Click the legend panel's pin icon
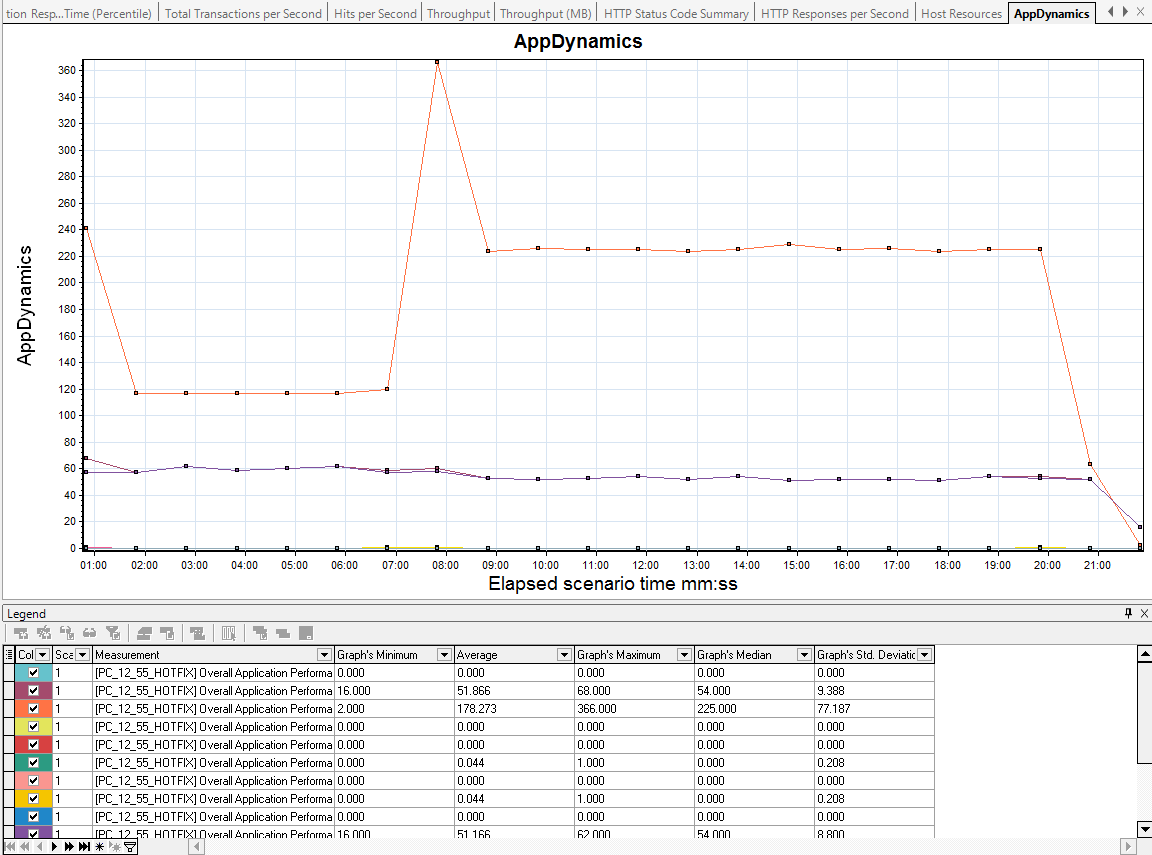This screenshot has height=855, width=1152. (1131, 613)
